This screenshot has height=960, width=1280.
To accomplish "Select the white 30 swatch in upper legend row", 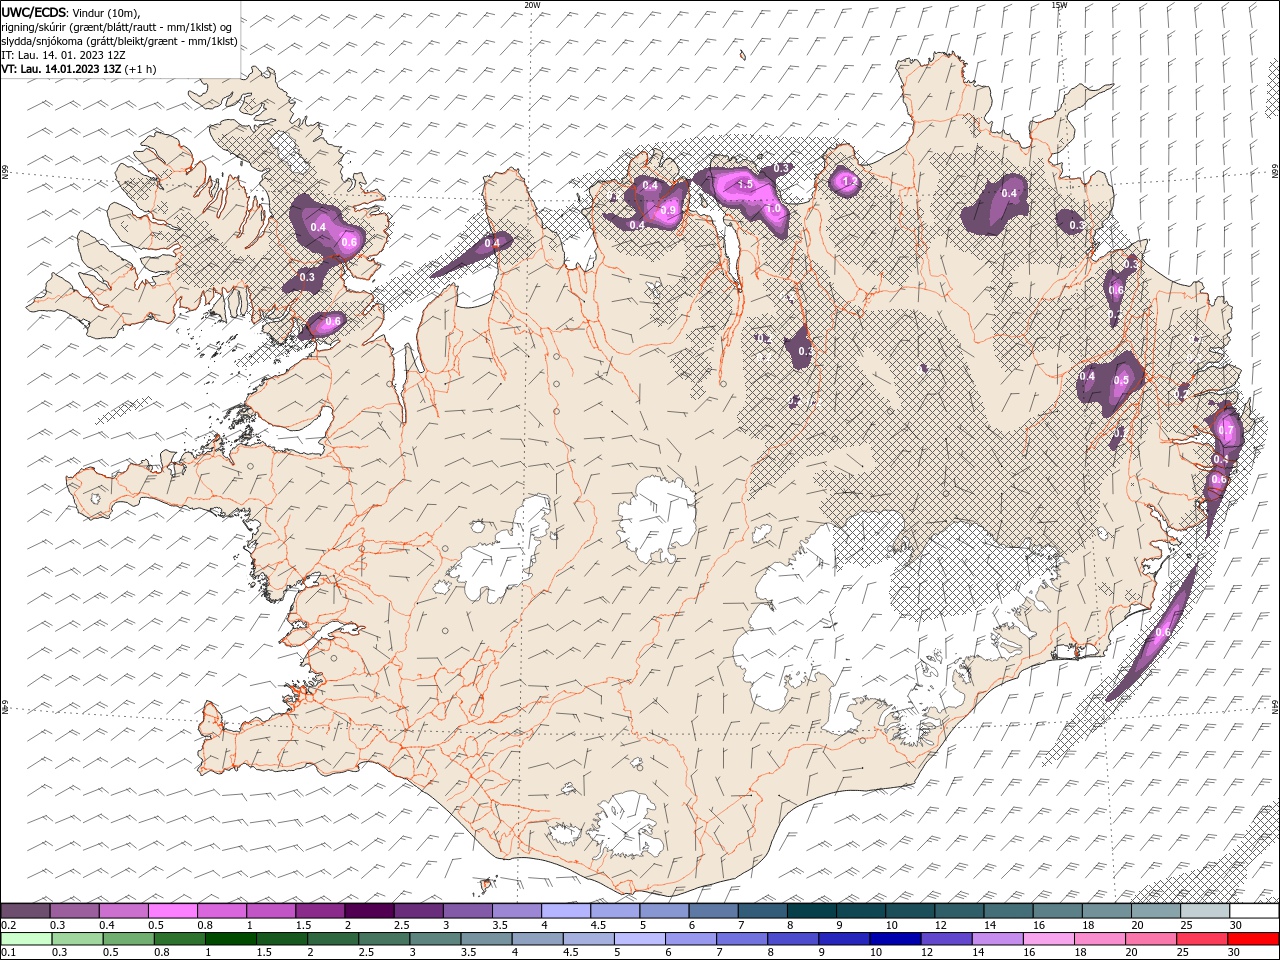I will coord(1254,911).
